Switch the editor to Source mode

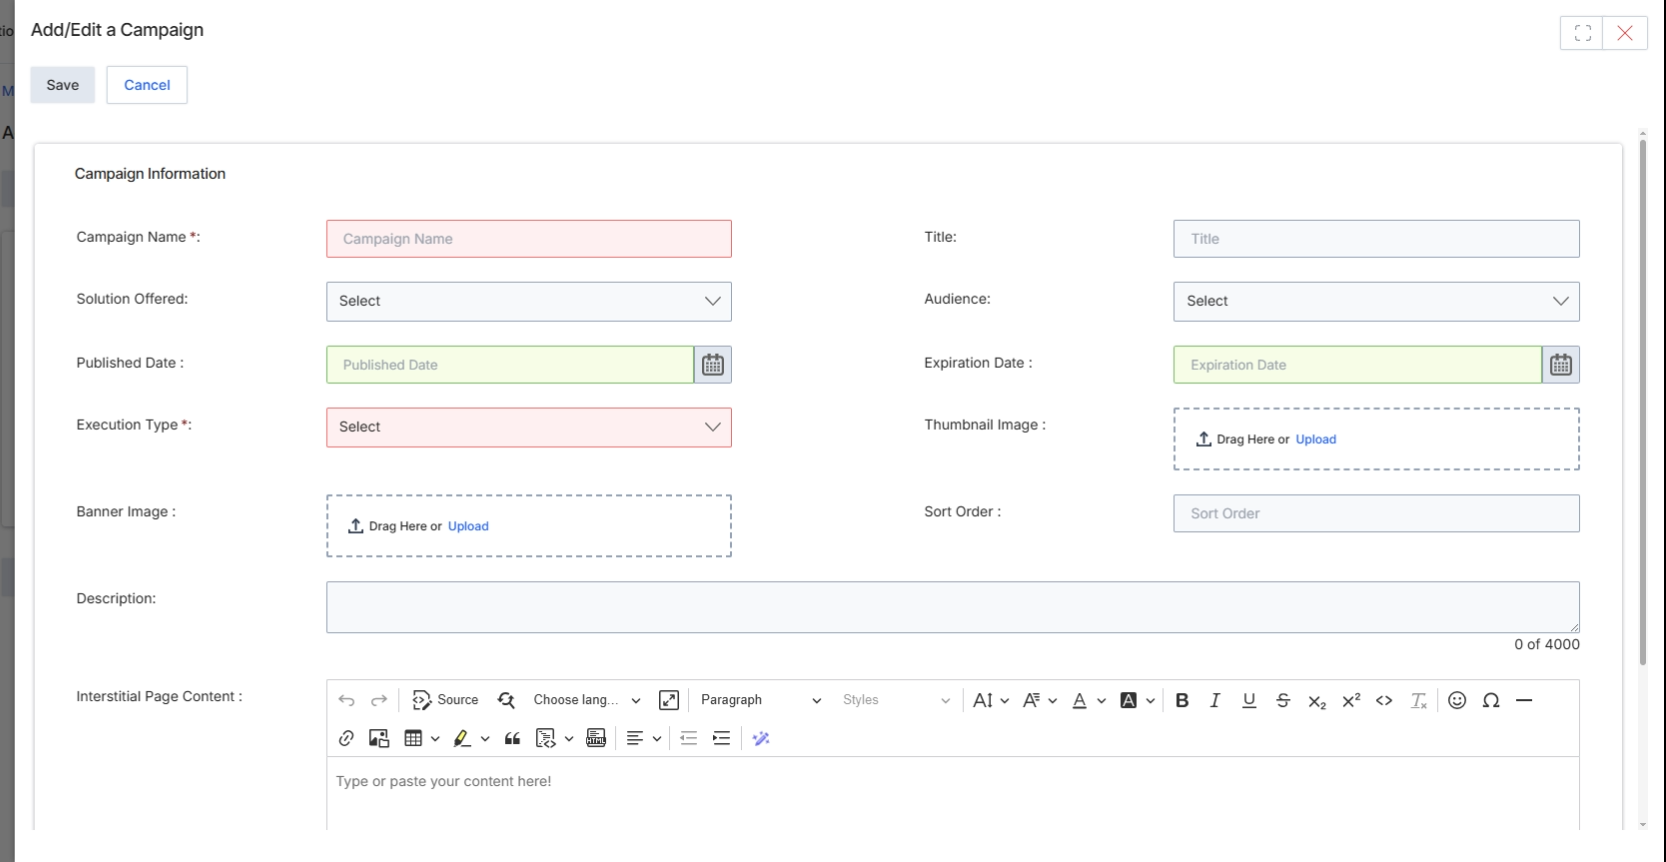pyautogui.click(x=446, y=700)
